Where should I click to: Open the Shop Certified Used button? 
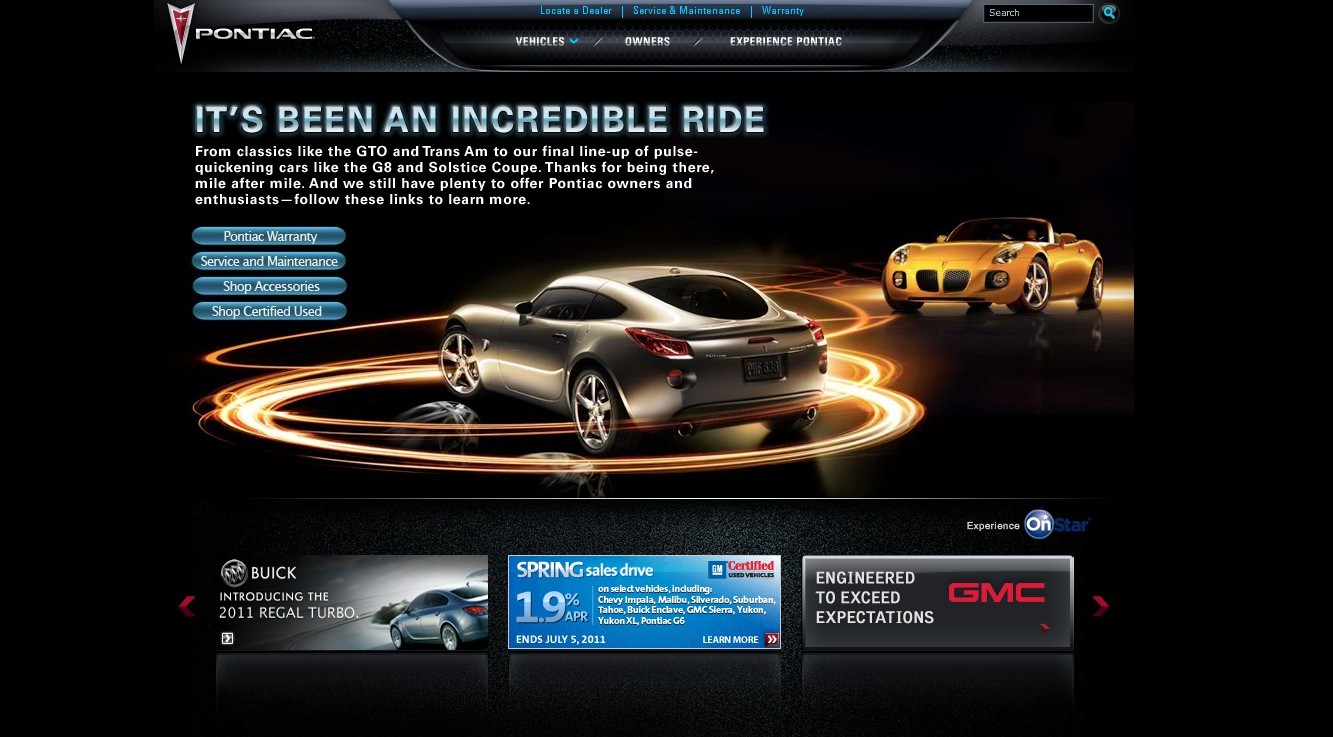pyautogui.click(x=269, y=311)
